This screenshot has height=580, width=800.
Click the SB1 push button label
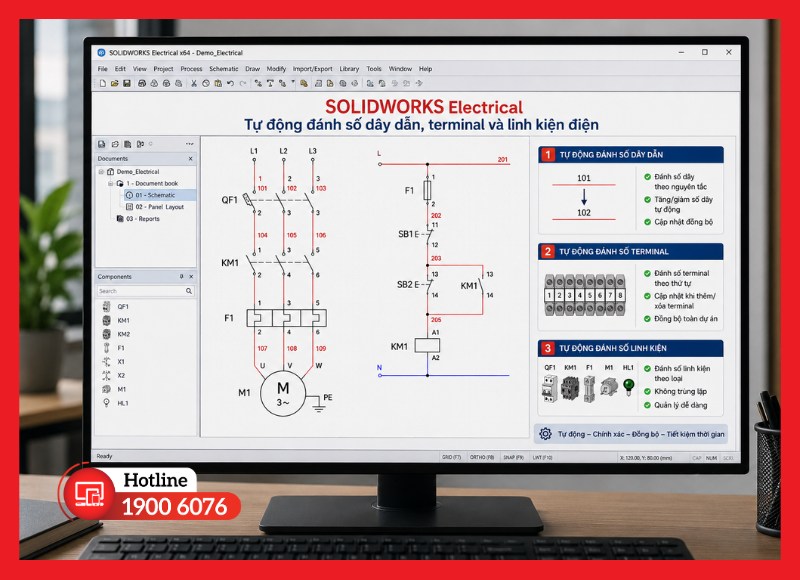(x=405, y=234)
